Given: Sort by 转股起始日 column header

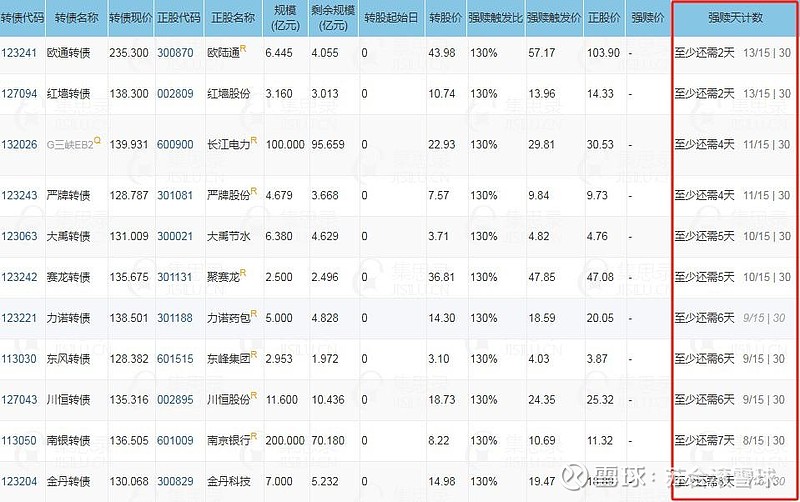Looking at the screenshot, I should (391, 18).
